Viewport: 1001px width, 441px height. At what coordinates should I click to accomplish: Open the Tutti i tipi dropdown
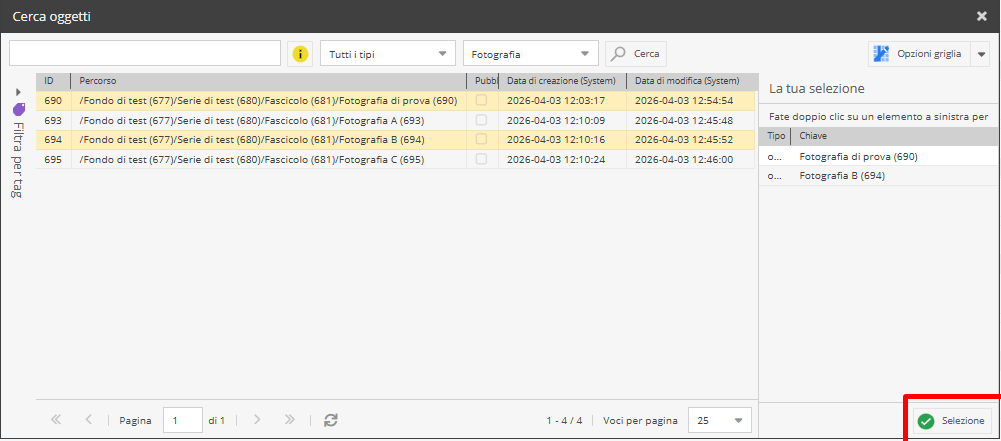coord(387,53)
